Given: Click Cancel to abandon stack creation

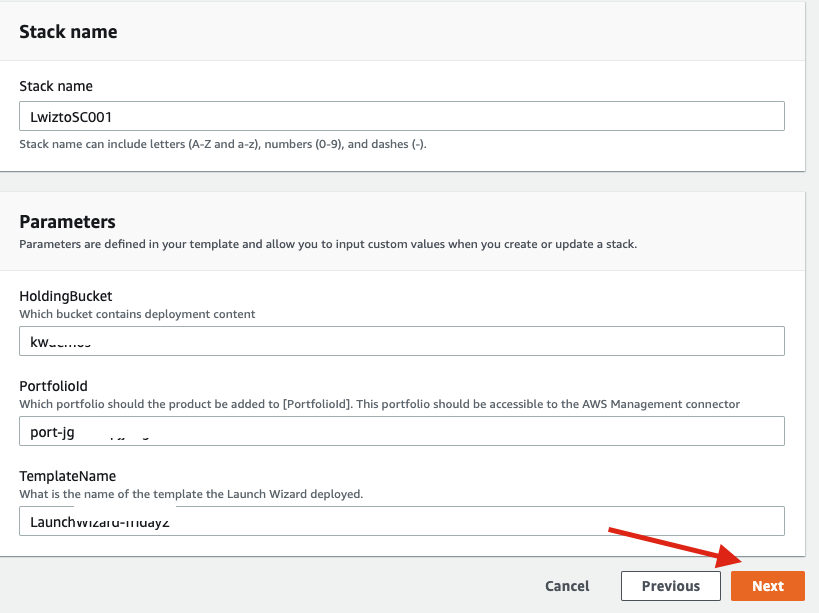Looking at the screenshot, I should click(566, 586).
